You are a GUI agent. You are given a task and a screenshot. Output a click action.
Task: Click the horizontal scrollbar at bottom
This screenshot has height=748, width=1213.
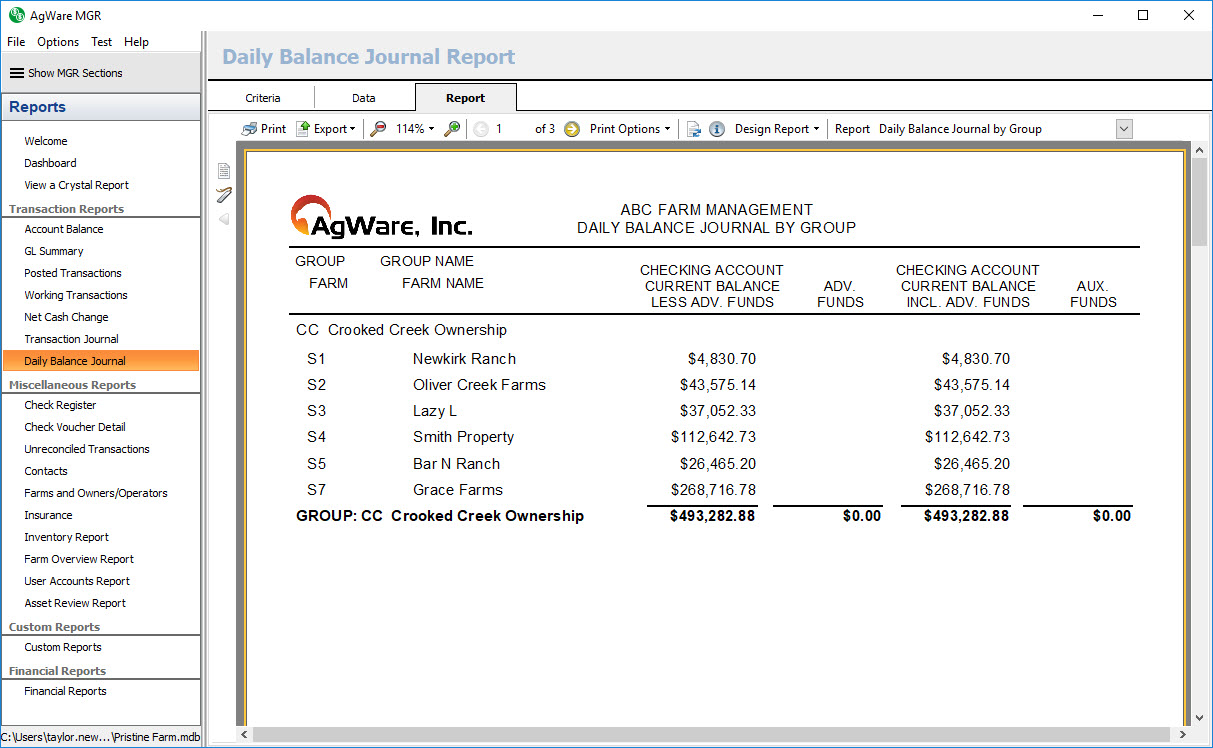(x=700, y=735)
